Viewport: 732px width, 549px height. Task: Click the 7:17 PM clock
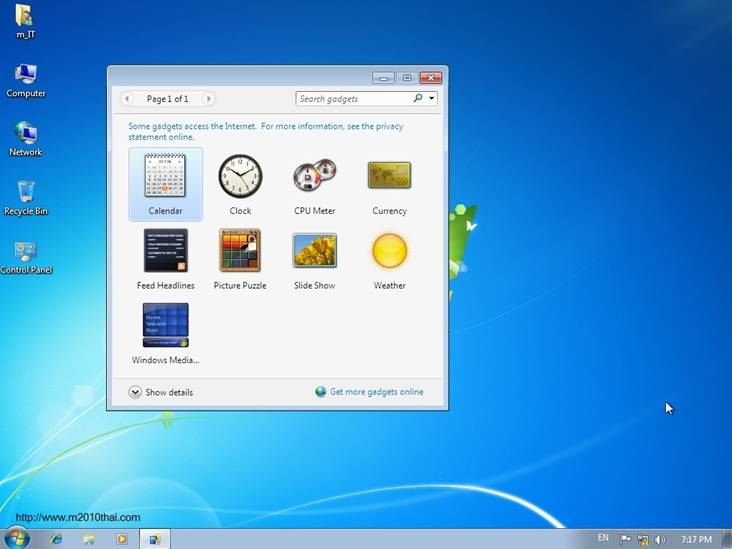pos(697,540)
